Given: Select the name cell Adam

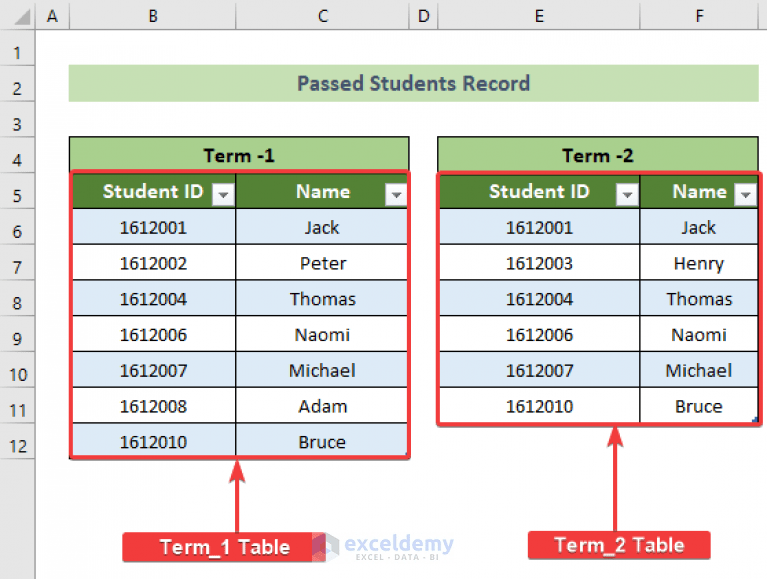Looking at the screenshot, I should pyautogui.click(x=322, y=405).
